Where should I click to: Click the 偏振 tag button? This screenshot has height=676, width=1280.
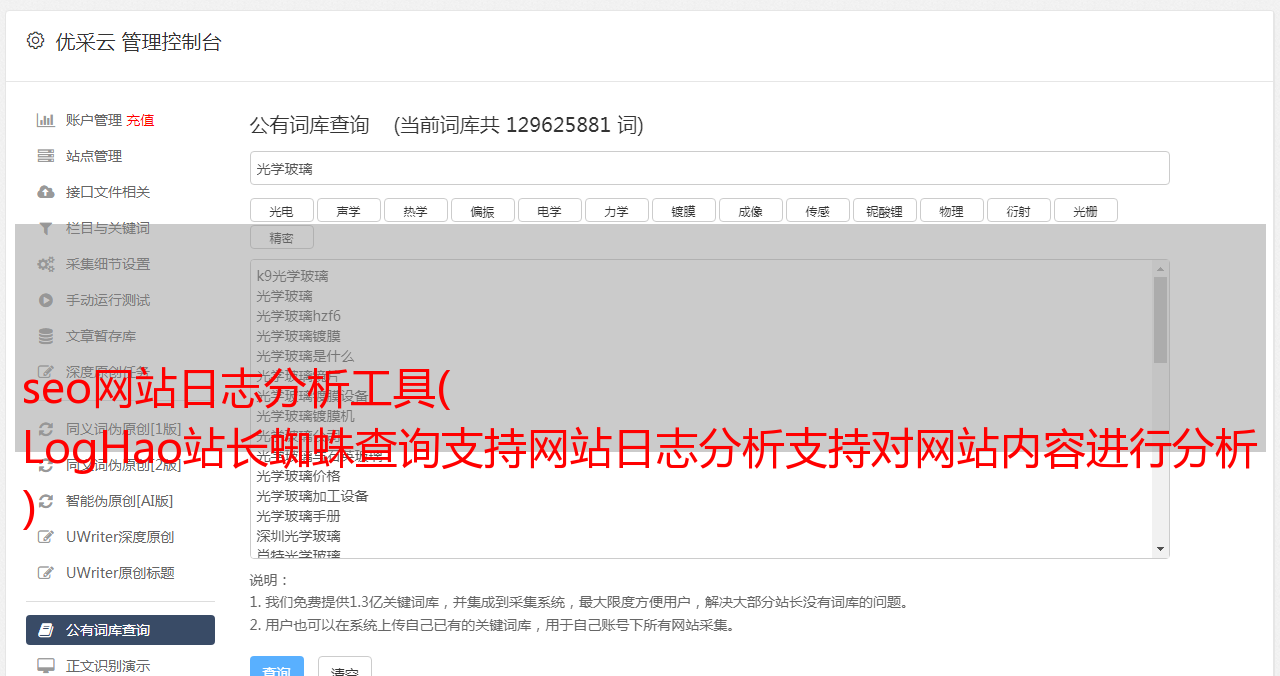coord(483,210)
